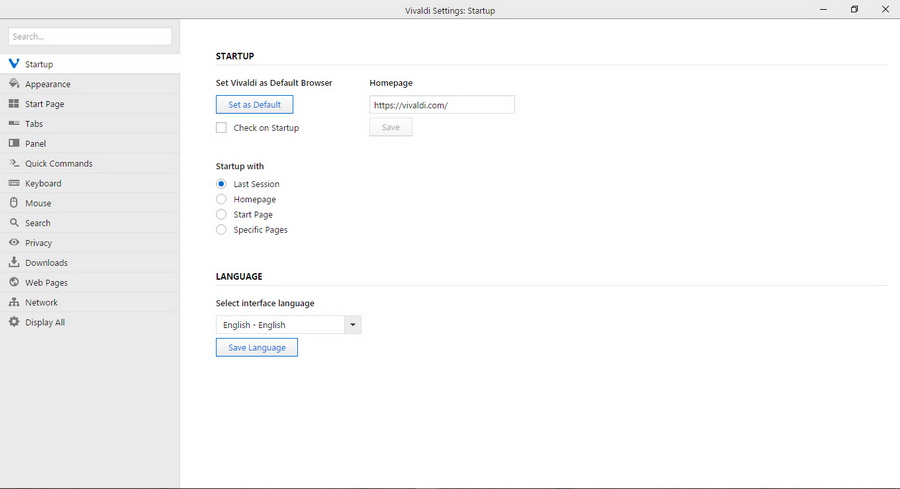This screenshot has height=489, width=900.
Task: Click the Quick Commands prompt icon
Action: [14, 163]
